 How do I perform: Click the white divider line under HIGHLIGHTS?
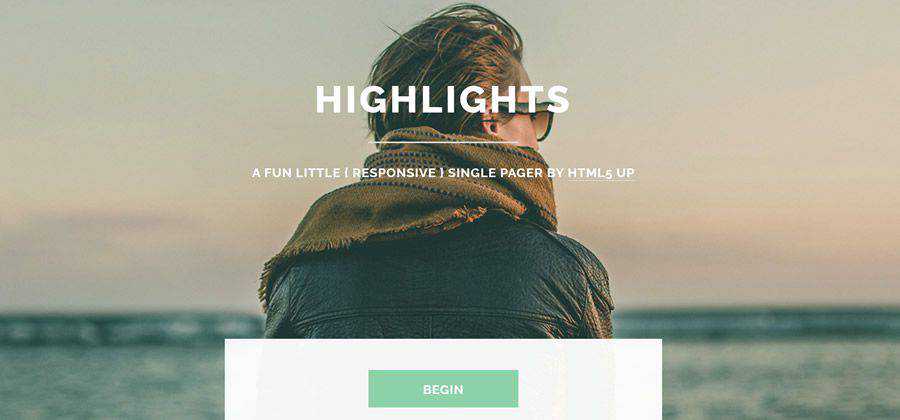[x=443, y=142]
